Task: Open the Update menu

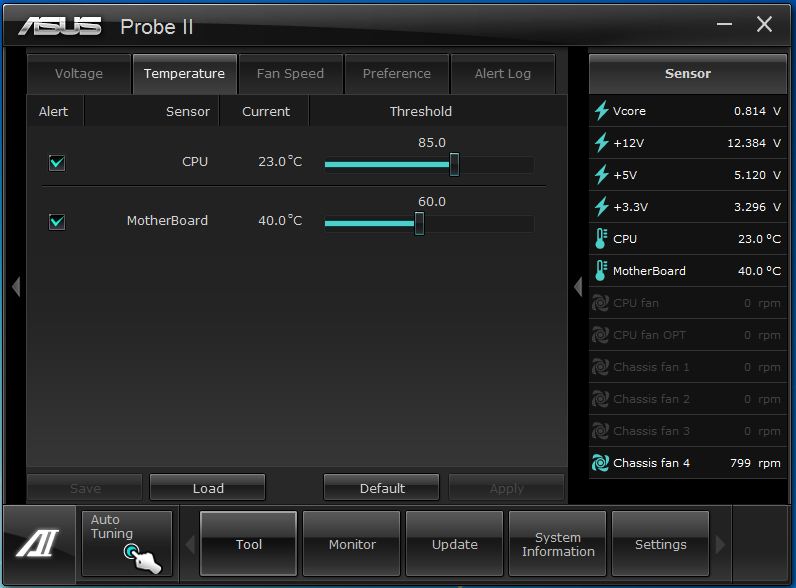Action: click(455, 544)
